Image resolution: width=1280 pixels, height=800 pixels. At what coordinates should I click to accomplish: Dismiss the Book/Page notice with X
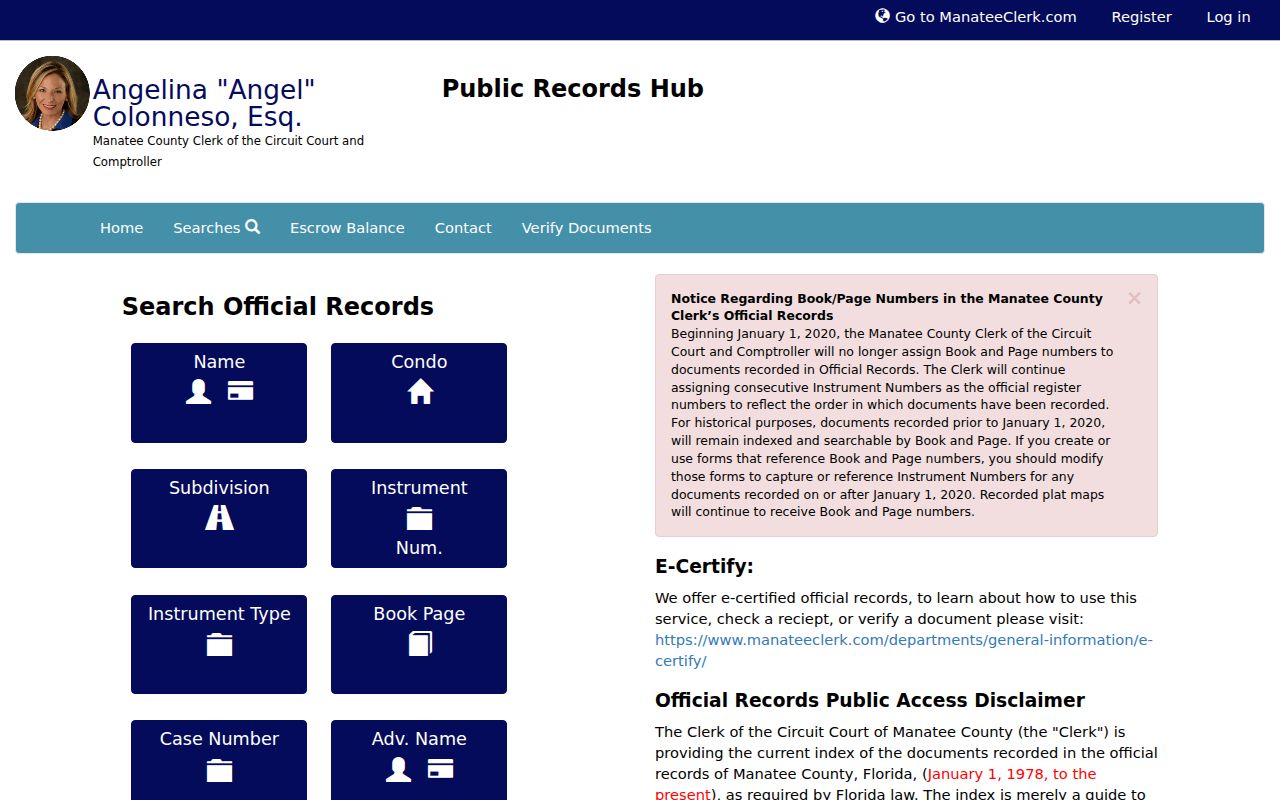click(x=1134, y=298)
